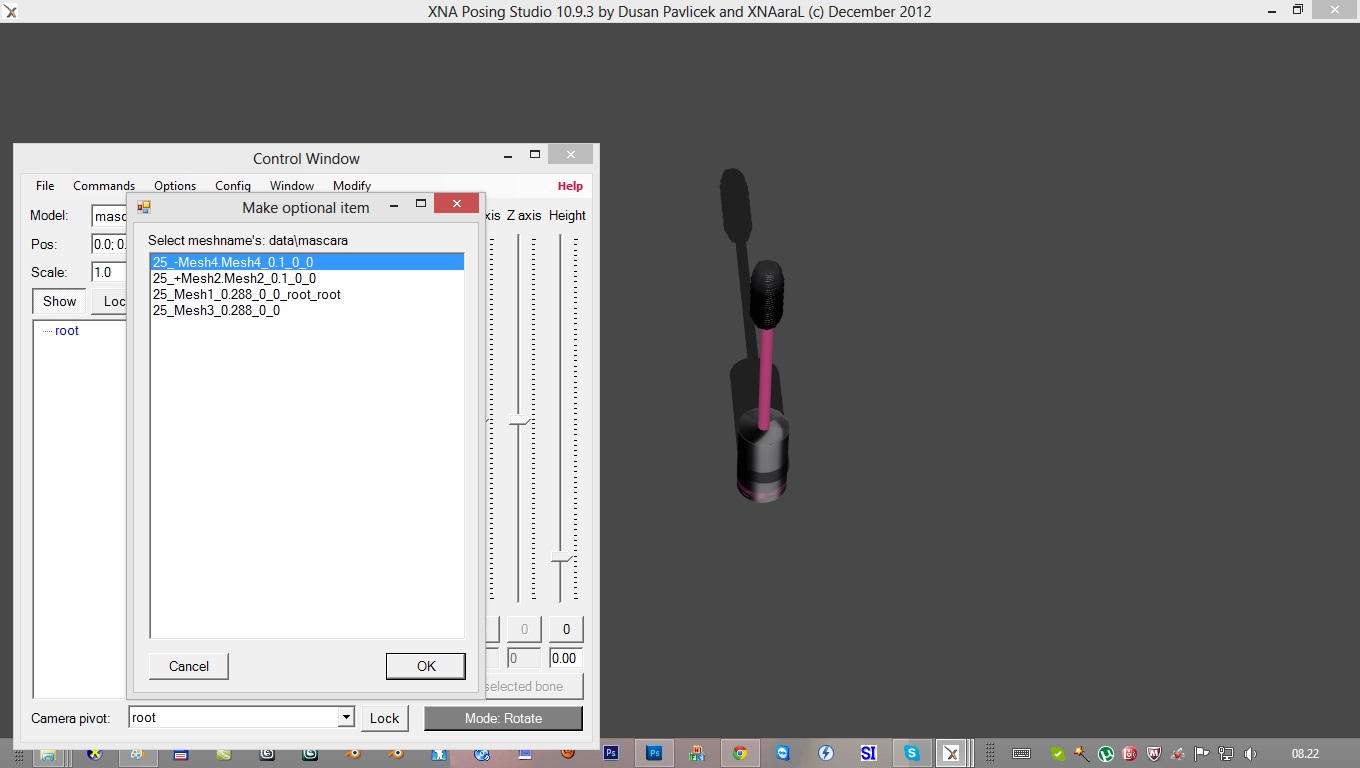Open the red Help menu

(x=570, y=186)
